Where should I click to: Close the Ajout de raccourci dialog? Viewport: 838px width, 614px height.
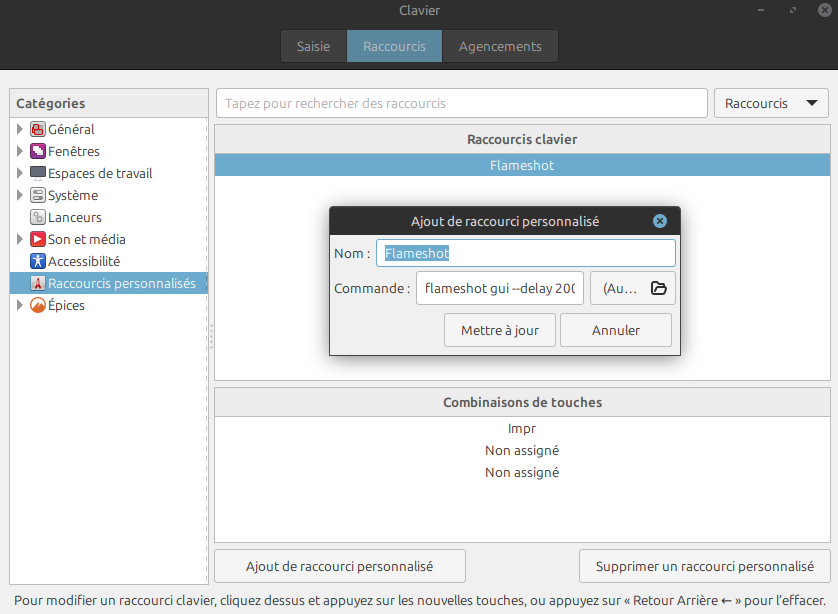660,221
